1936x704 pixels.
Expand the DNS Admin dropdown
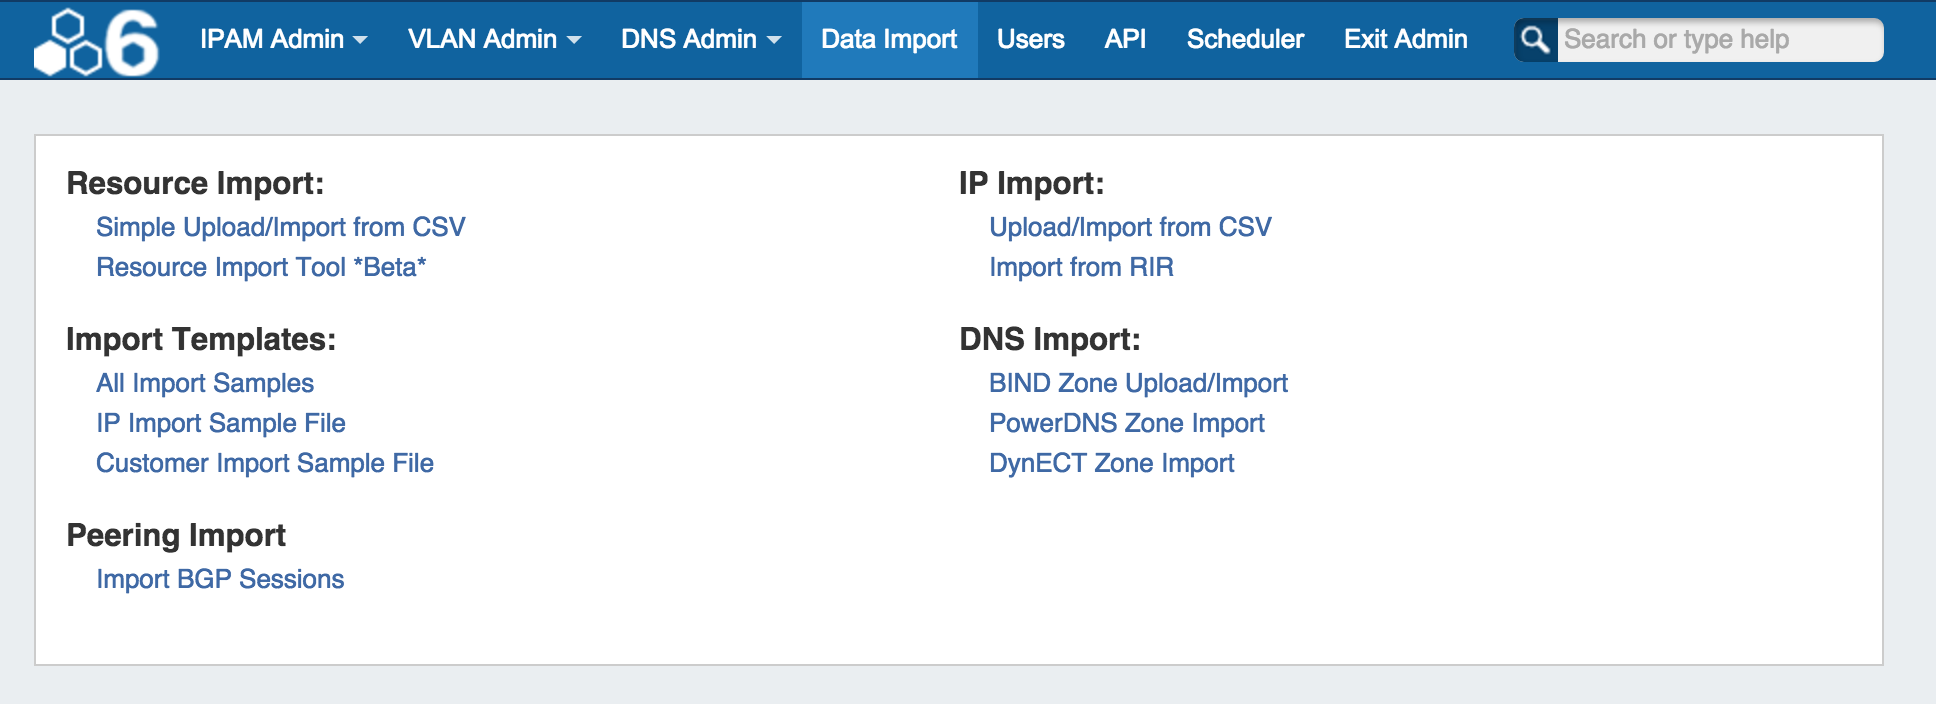pos(700,40)
